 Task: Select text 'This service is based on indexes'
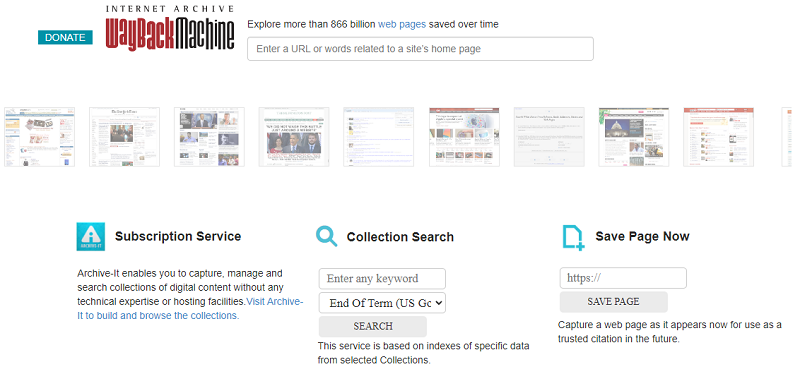pyautogui.click(x=387, y=346)
